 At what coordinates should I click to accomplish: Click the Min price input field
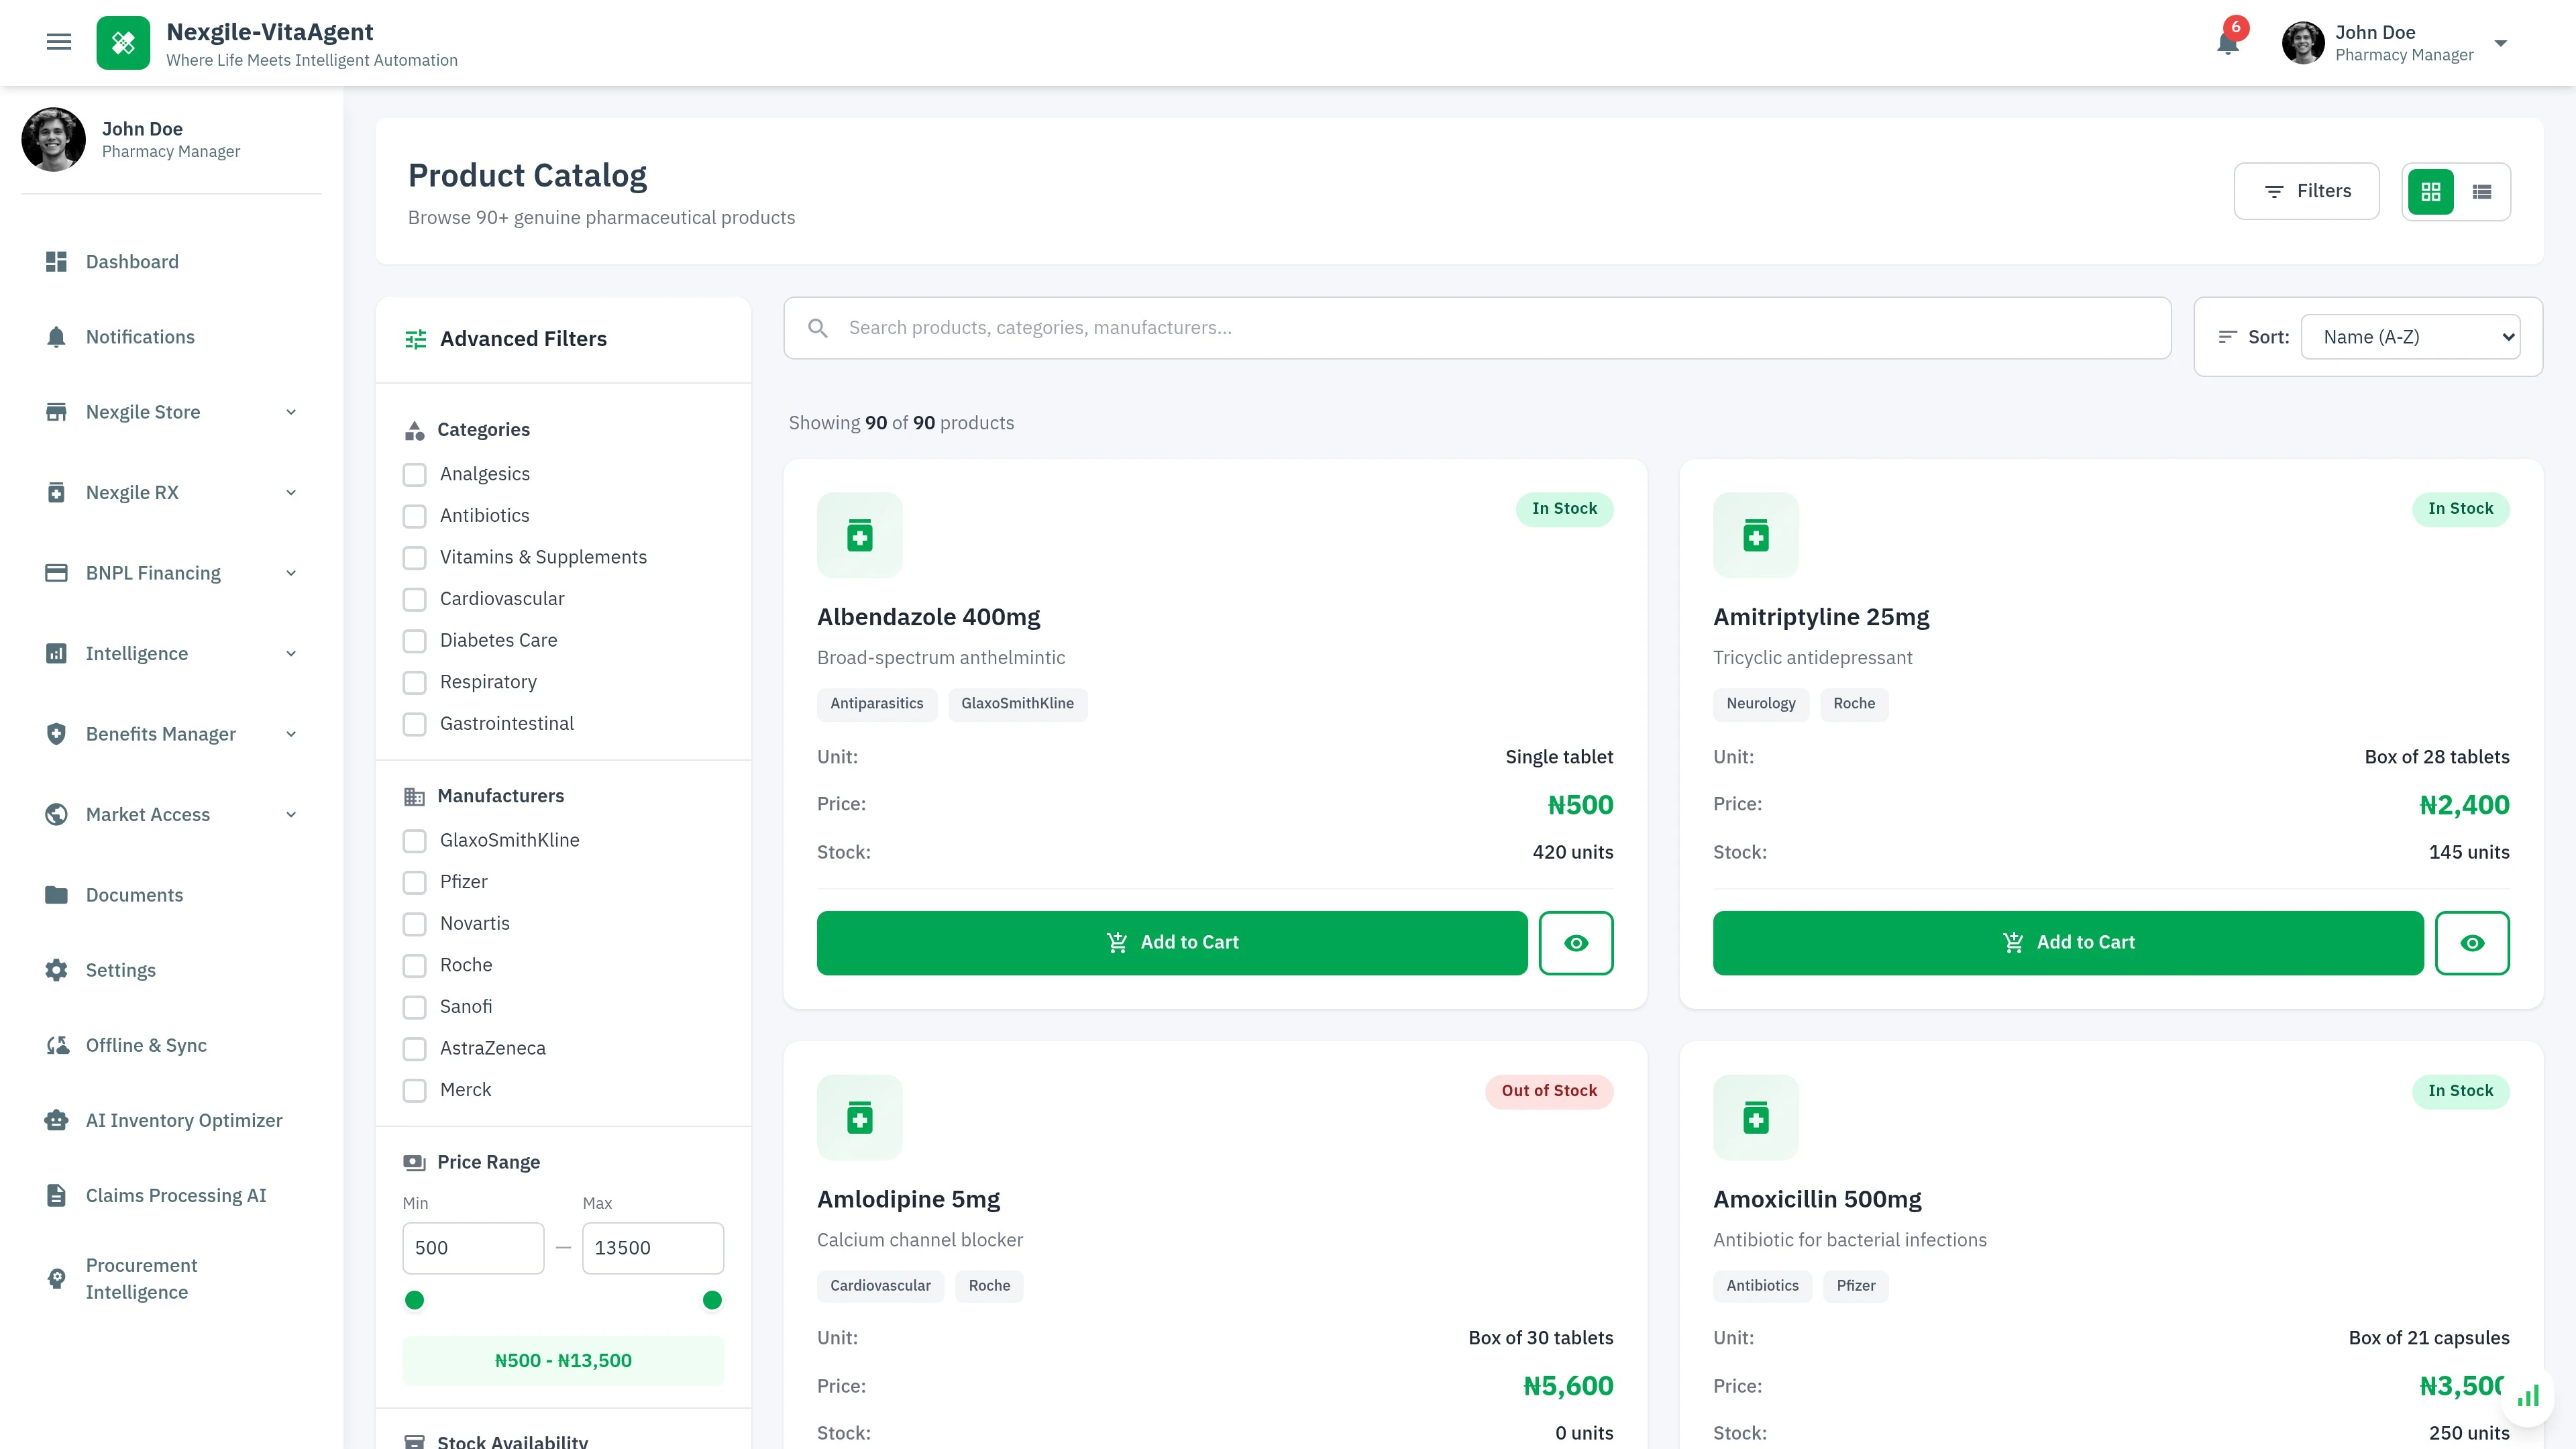click(x=473, y=1248)
